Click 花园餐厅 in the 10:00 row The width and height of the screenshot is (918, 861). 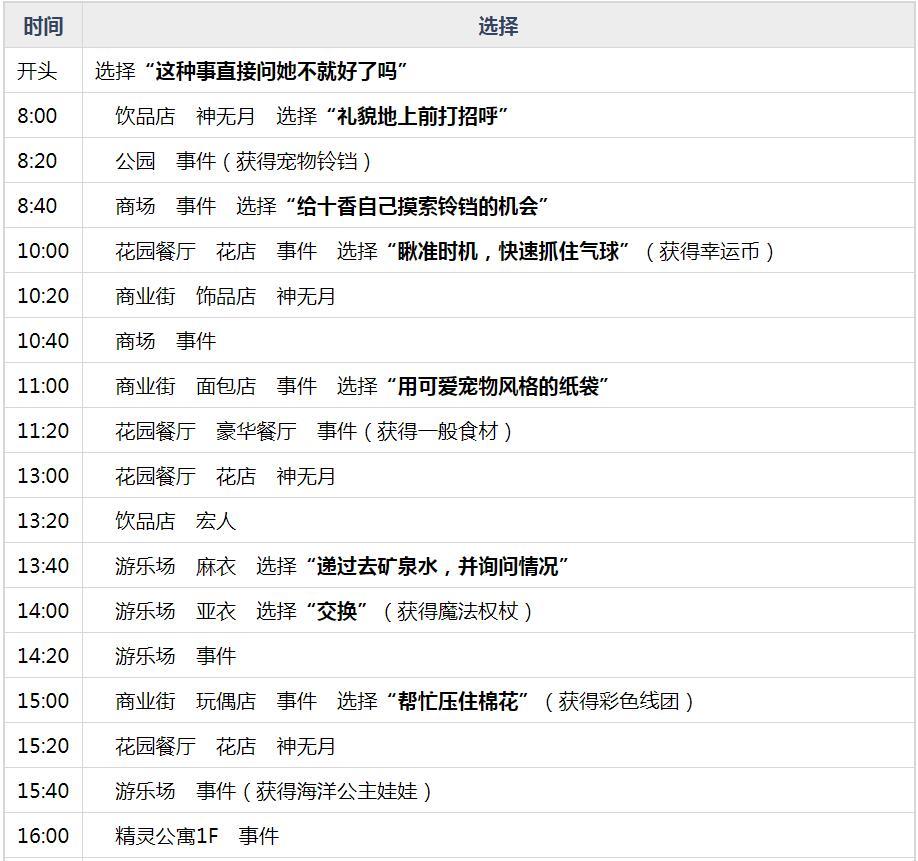(156, 251)
